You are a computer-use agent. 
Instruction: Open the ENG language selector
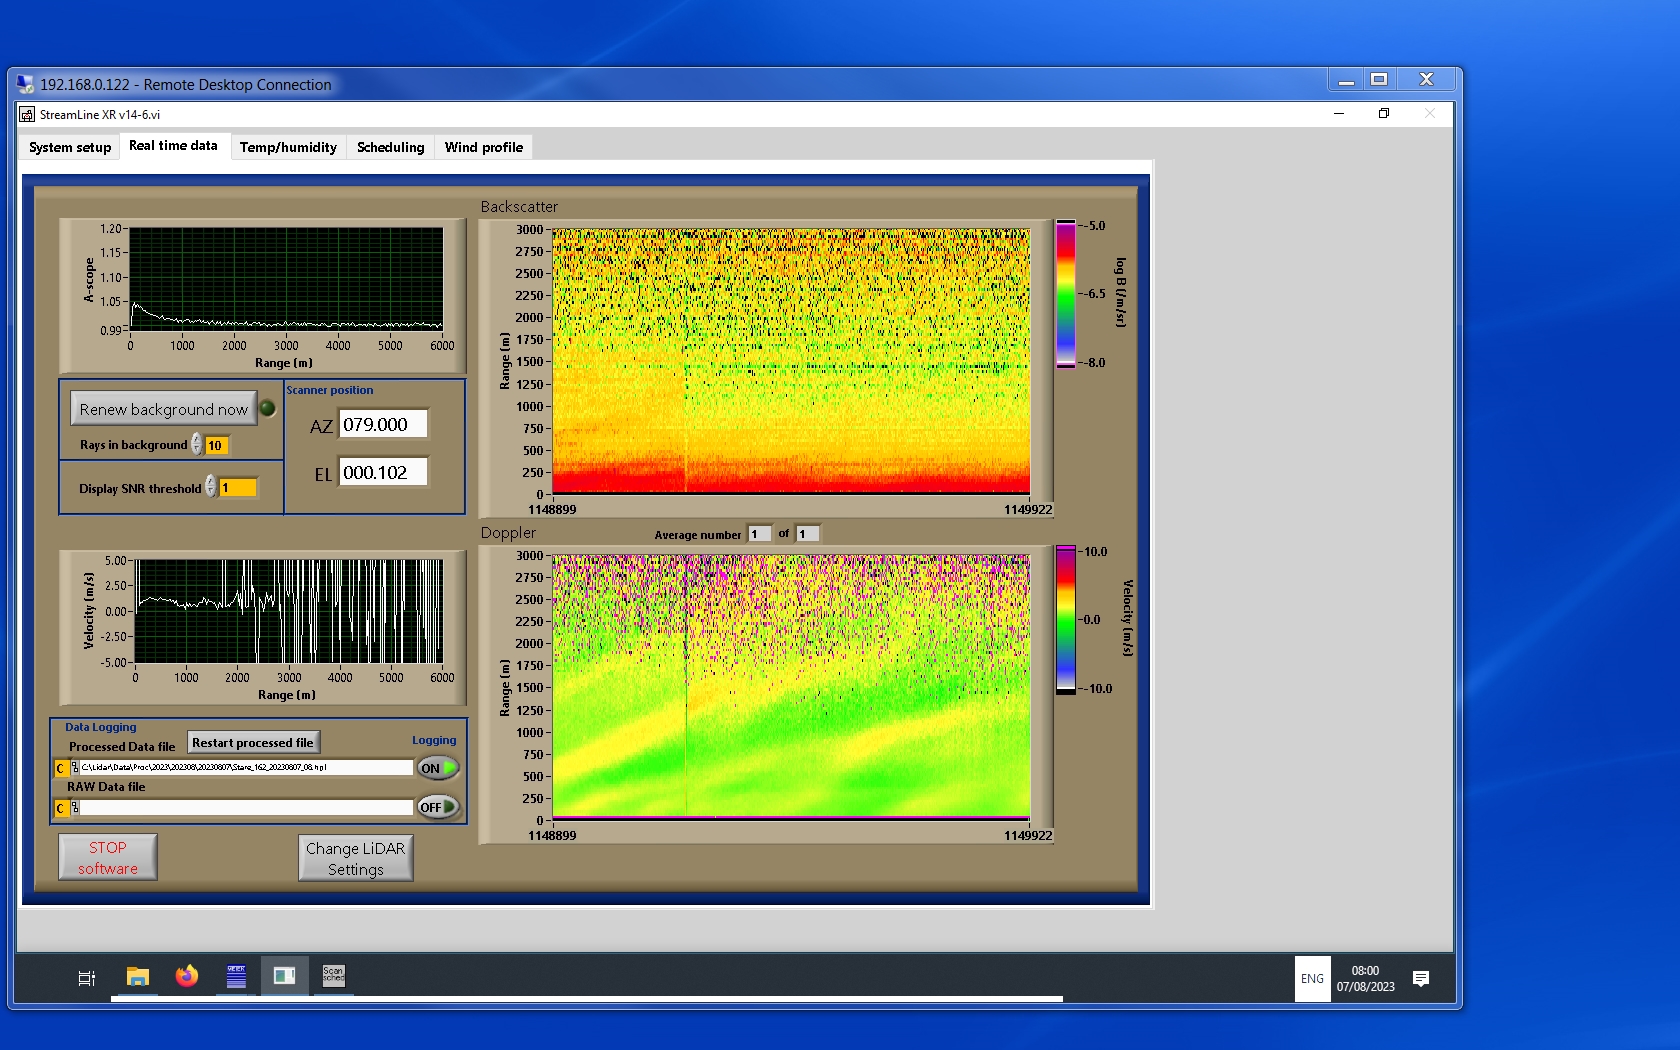[1312, 979]
